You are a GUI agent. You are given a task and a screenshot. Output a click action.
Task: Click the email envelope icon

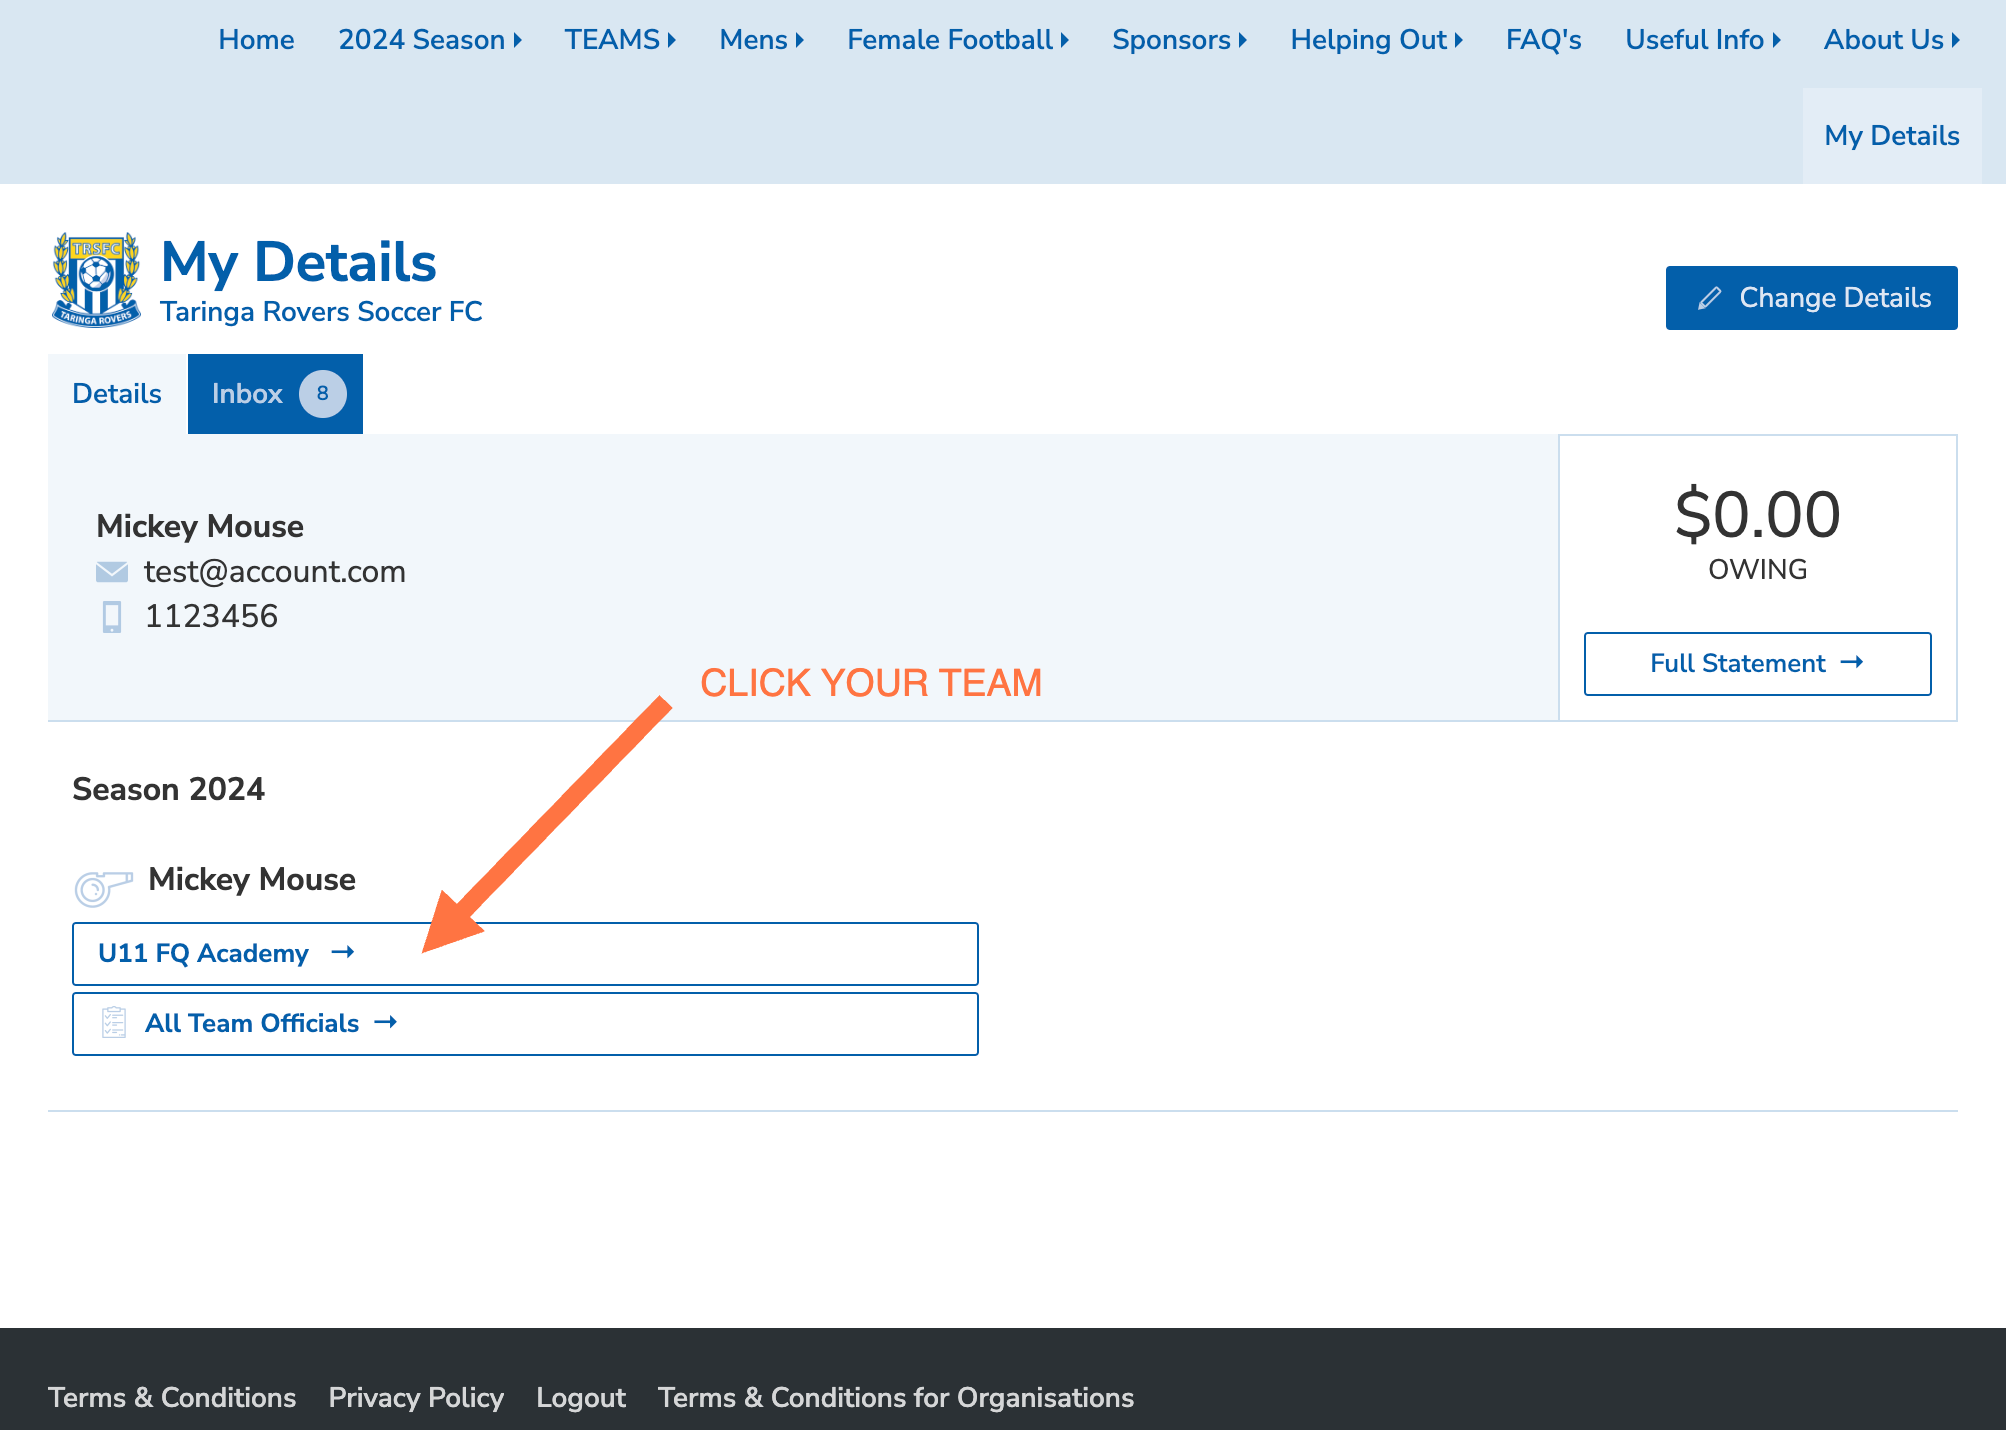click(112, 572)
